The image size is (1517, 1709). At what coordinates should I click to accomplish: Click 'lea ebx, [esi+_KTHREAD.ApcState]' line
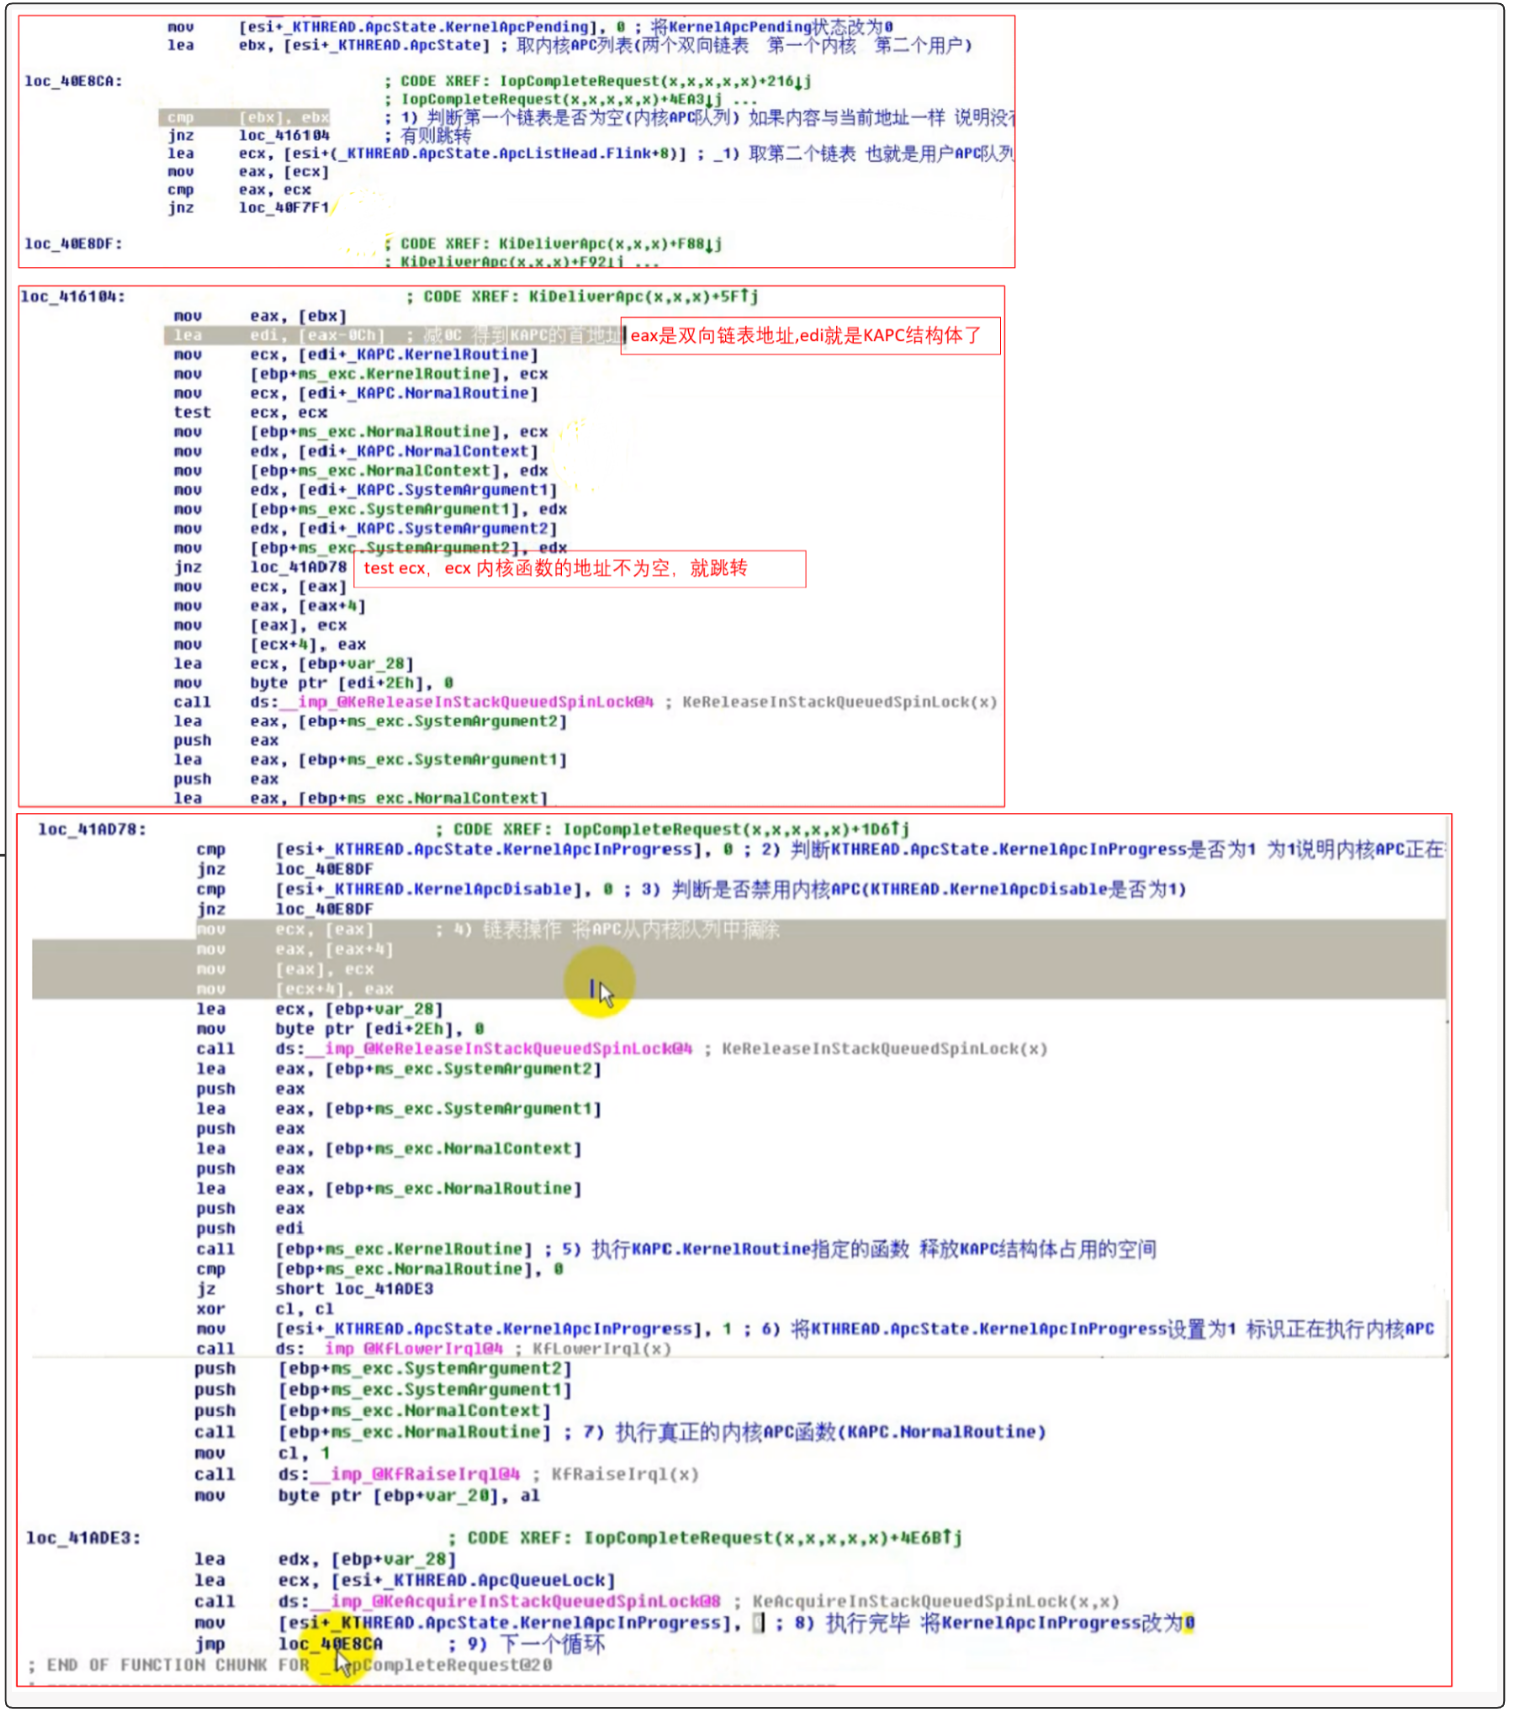point(330,45)
